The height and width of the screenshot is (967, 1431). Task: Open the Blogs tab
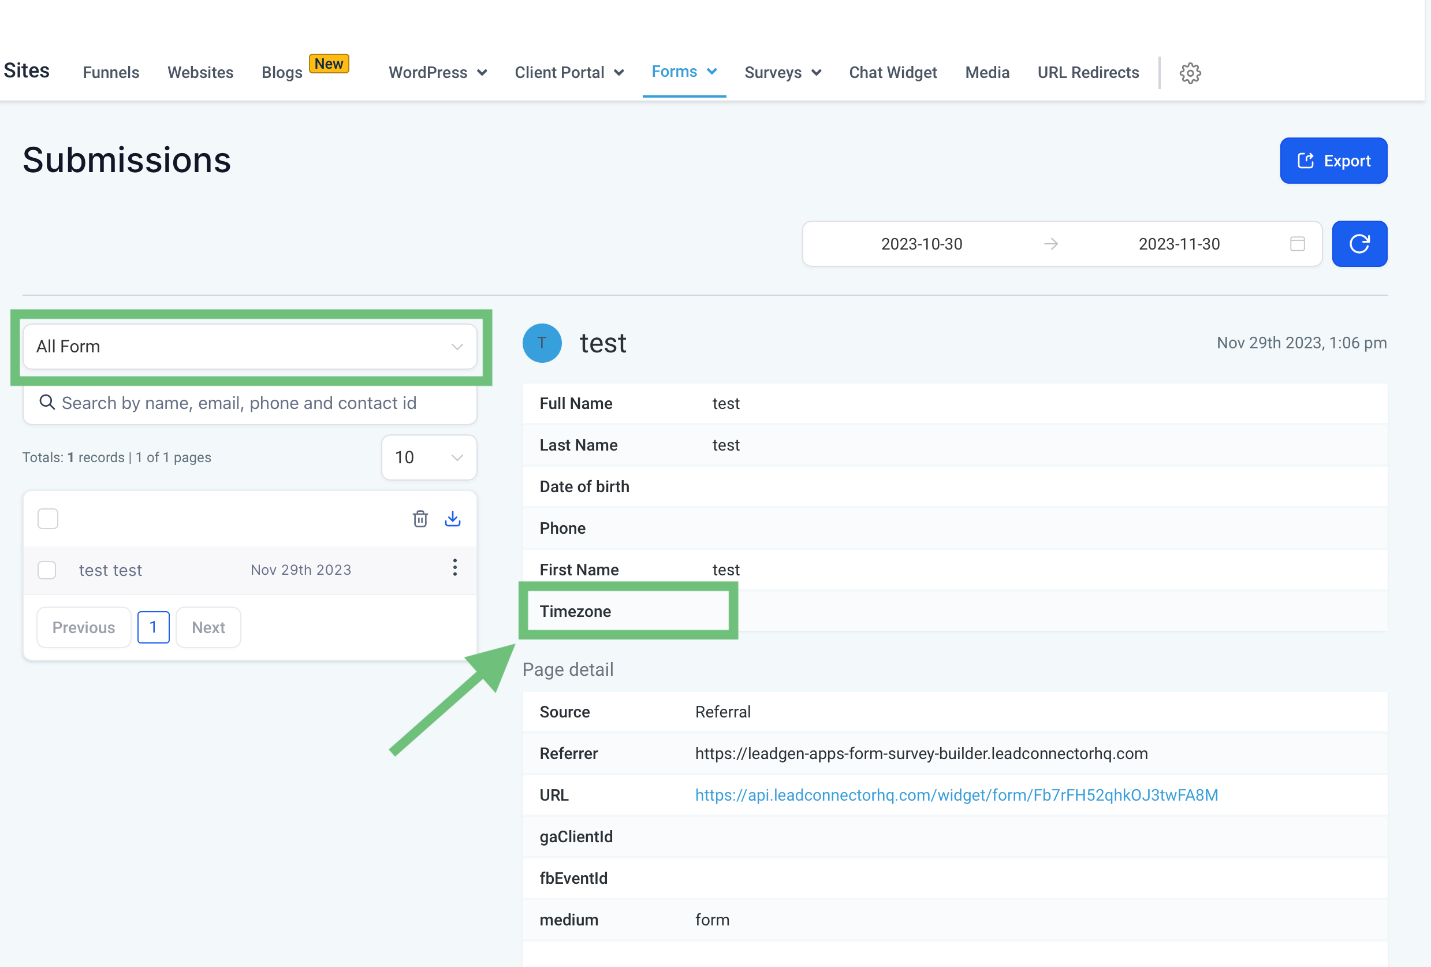(x=282, y=73)
